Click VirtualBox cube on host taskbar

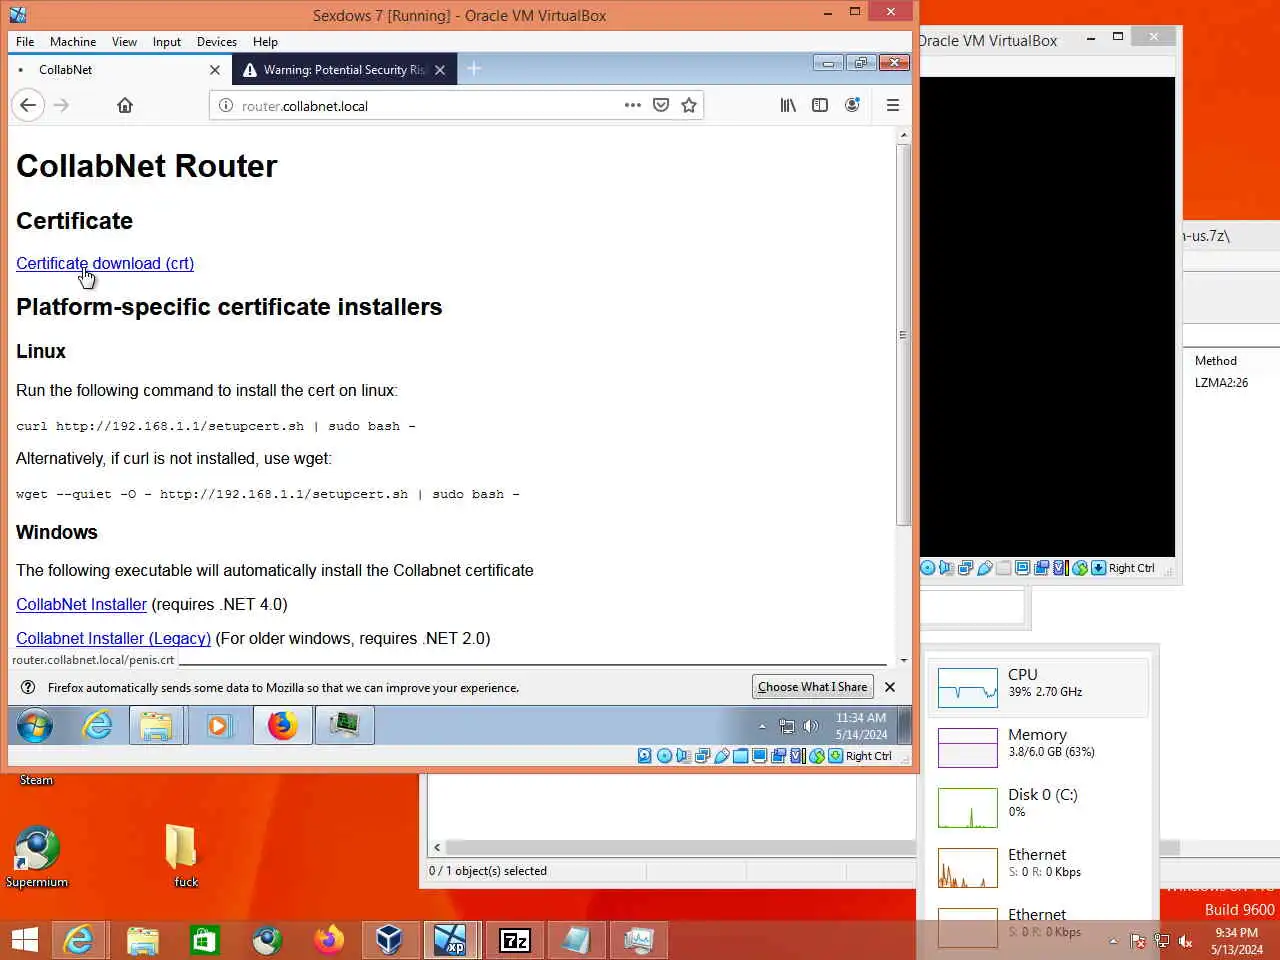click(x=389, y=940)
